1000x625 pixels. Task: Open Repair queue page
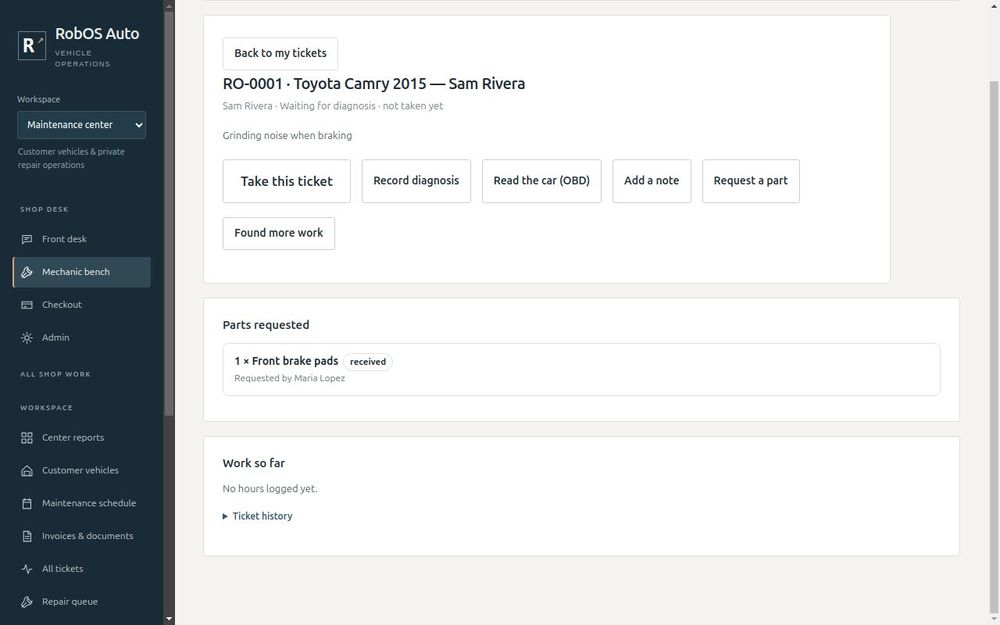click(82, 602)
